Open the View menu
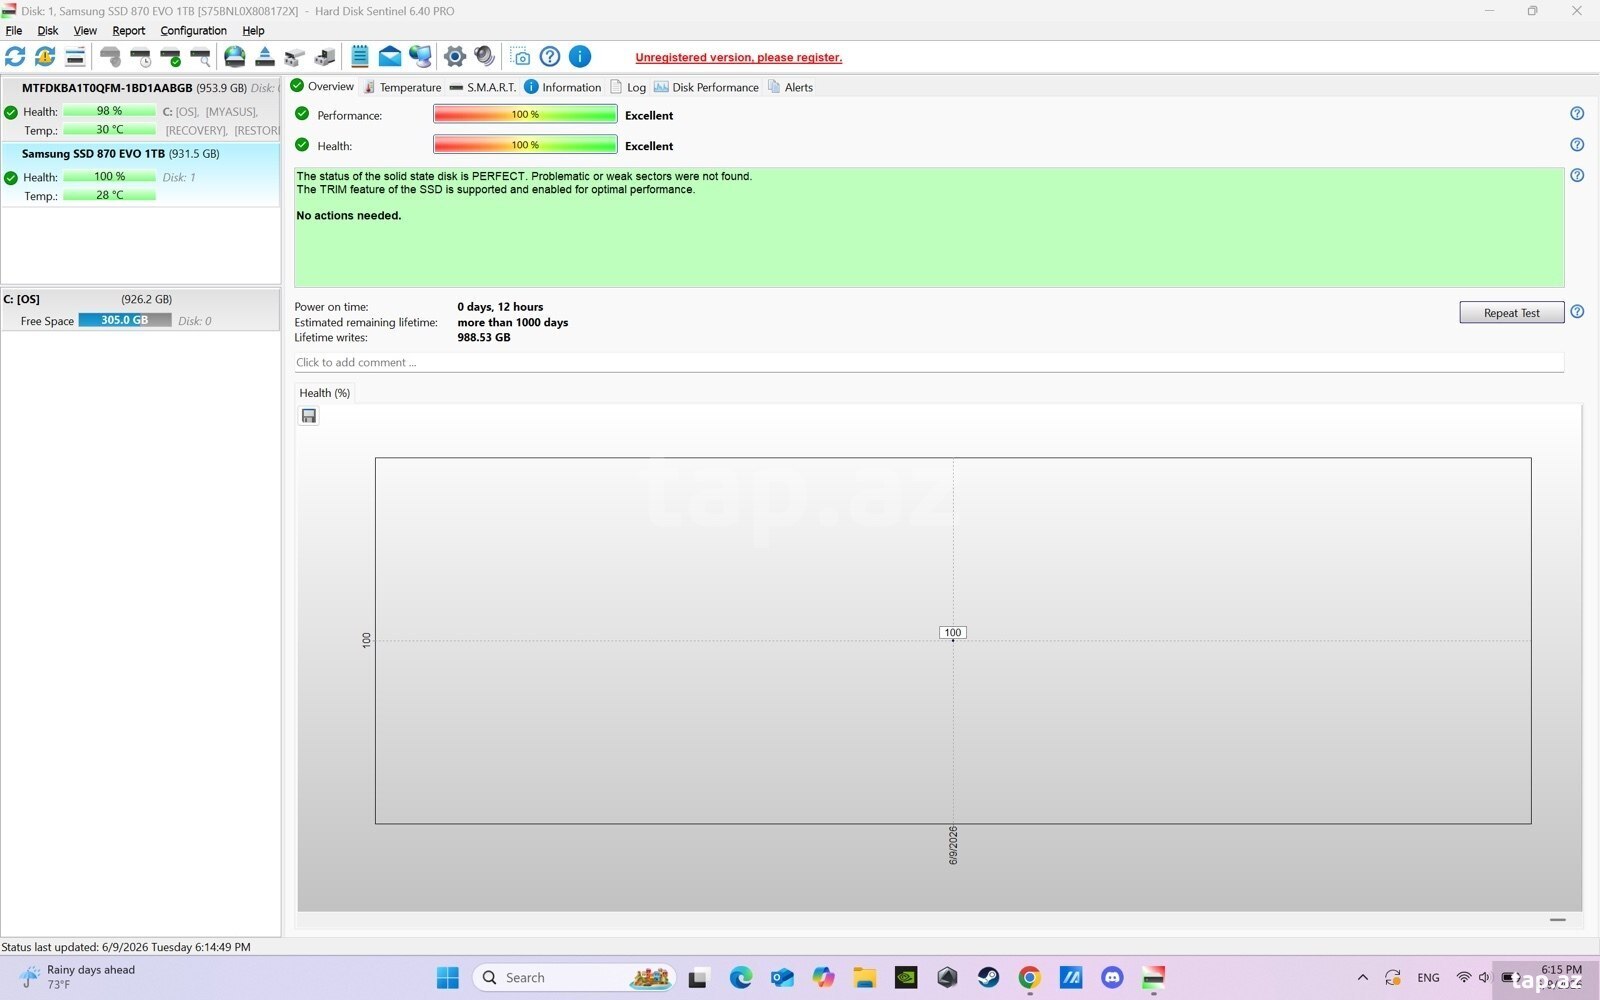Viewport: 1600px width, 1000px height. [x=85, y=31]
